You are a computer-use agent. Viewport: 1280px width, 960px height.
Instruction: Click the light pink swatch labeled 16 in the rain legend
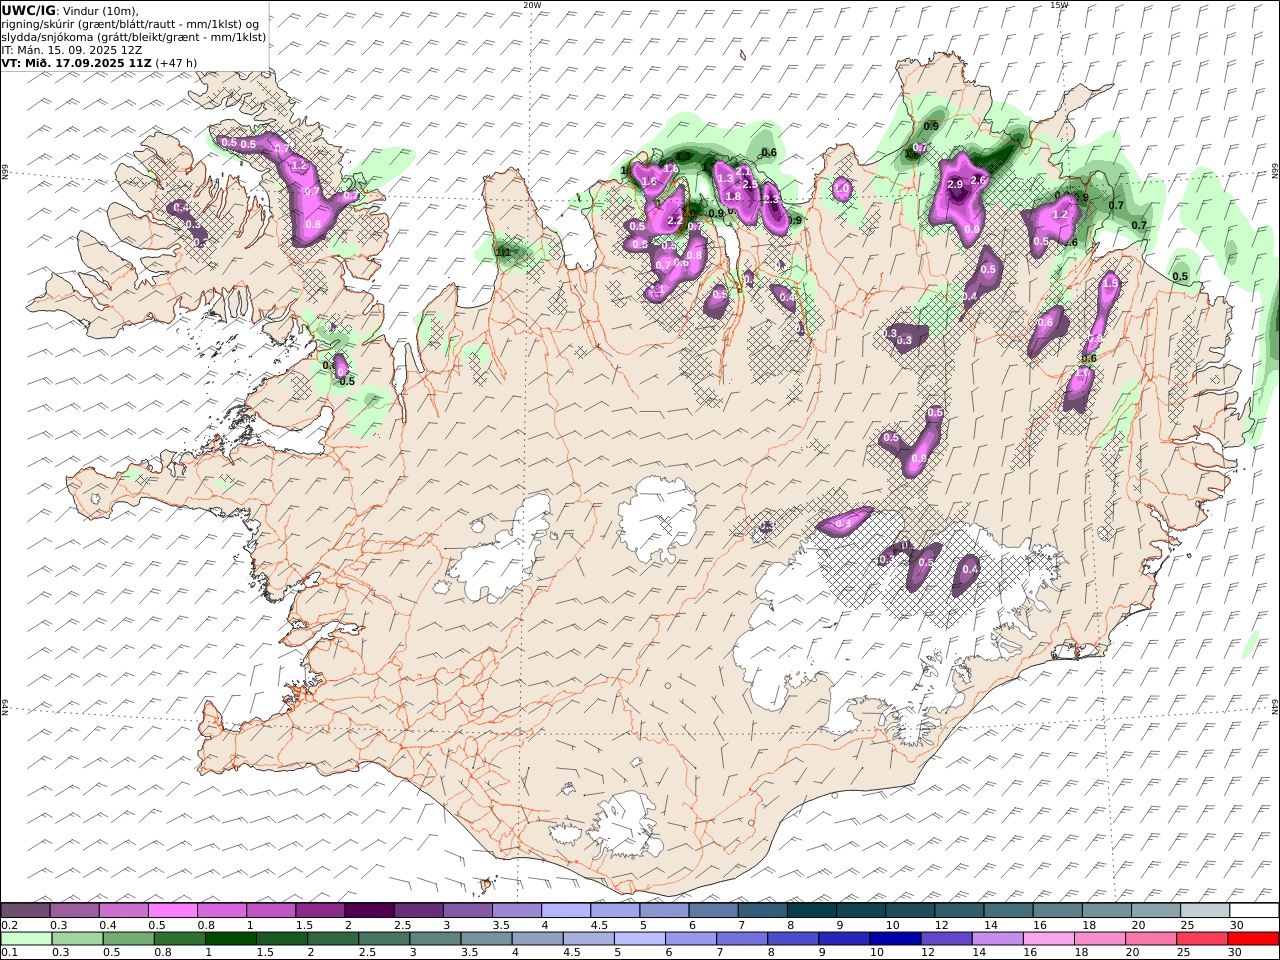1048,939
